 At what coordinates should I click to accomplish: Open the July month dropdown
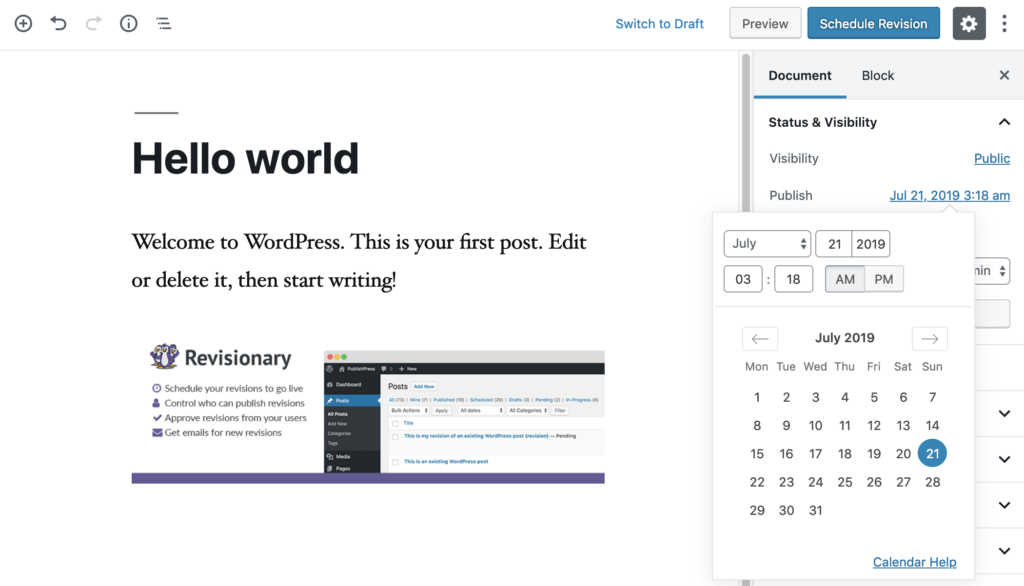pos(767,244)
